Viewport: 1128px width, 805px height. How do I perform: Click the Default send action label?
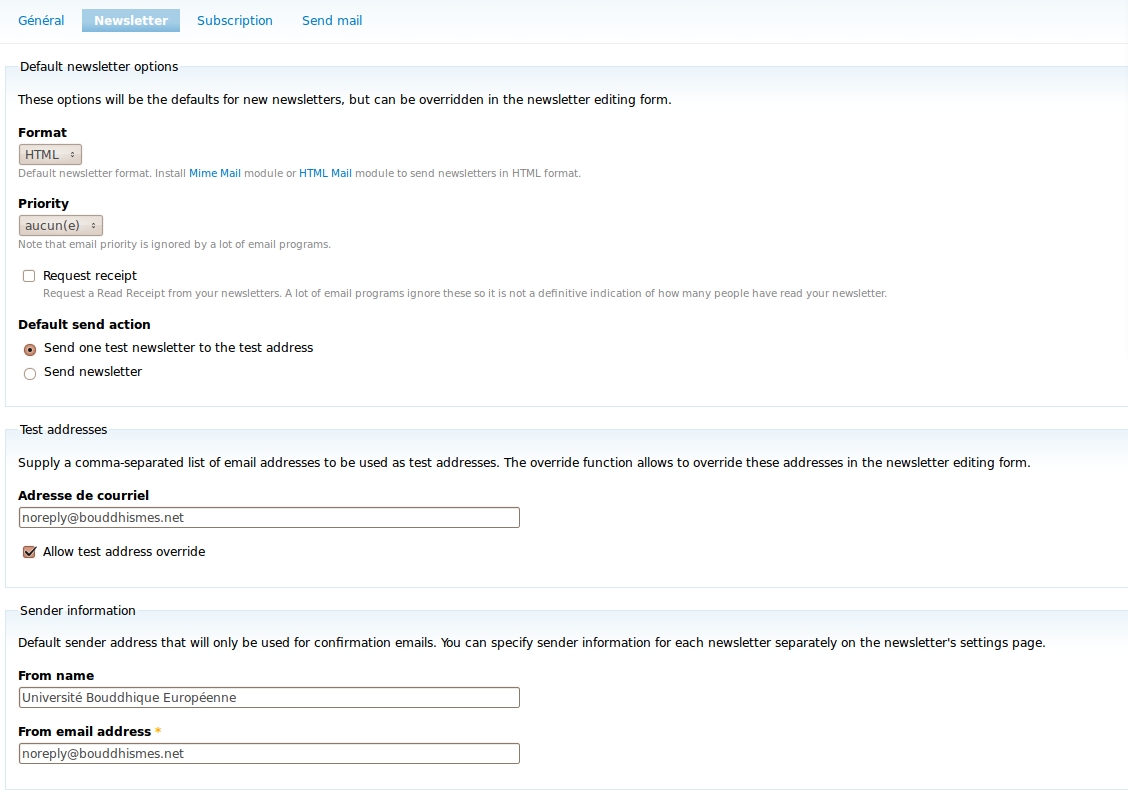[84, 324]
